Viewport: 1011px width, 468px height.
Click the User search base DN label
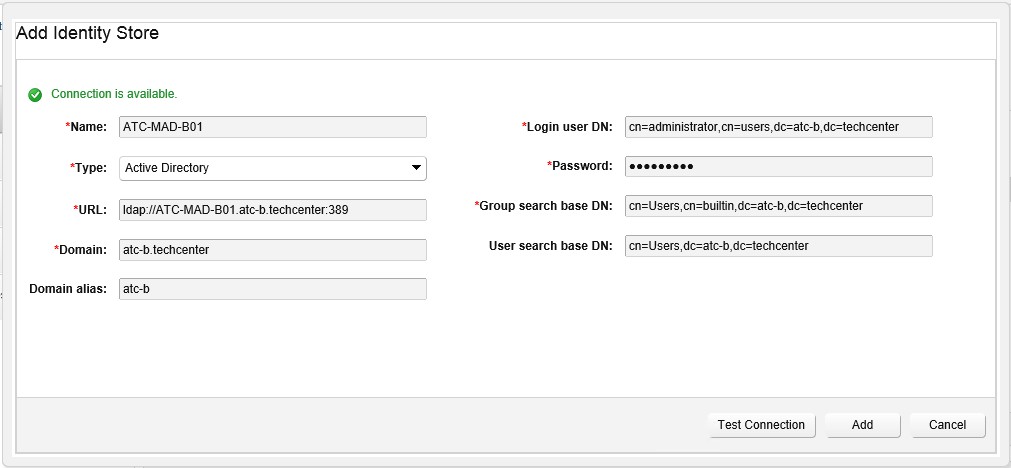click(x=550, y=246)
